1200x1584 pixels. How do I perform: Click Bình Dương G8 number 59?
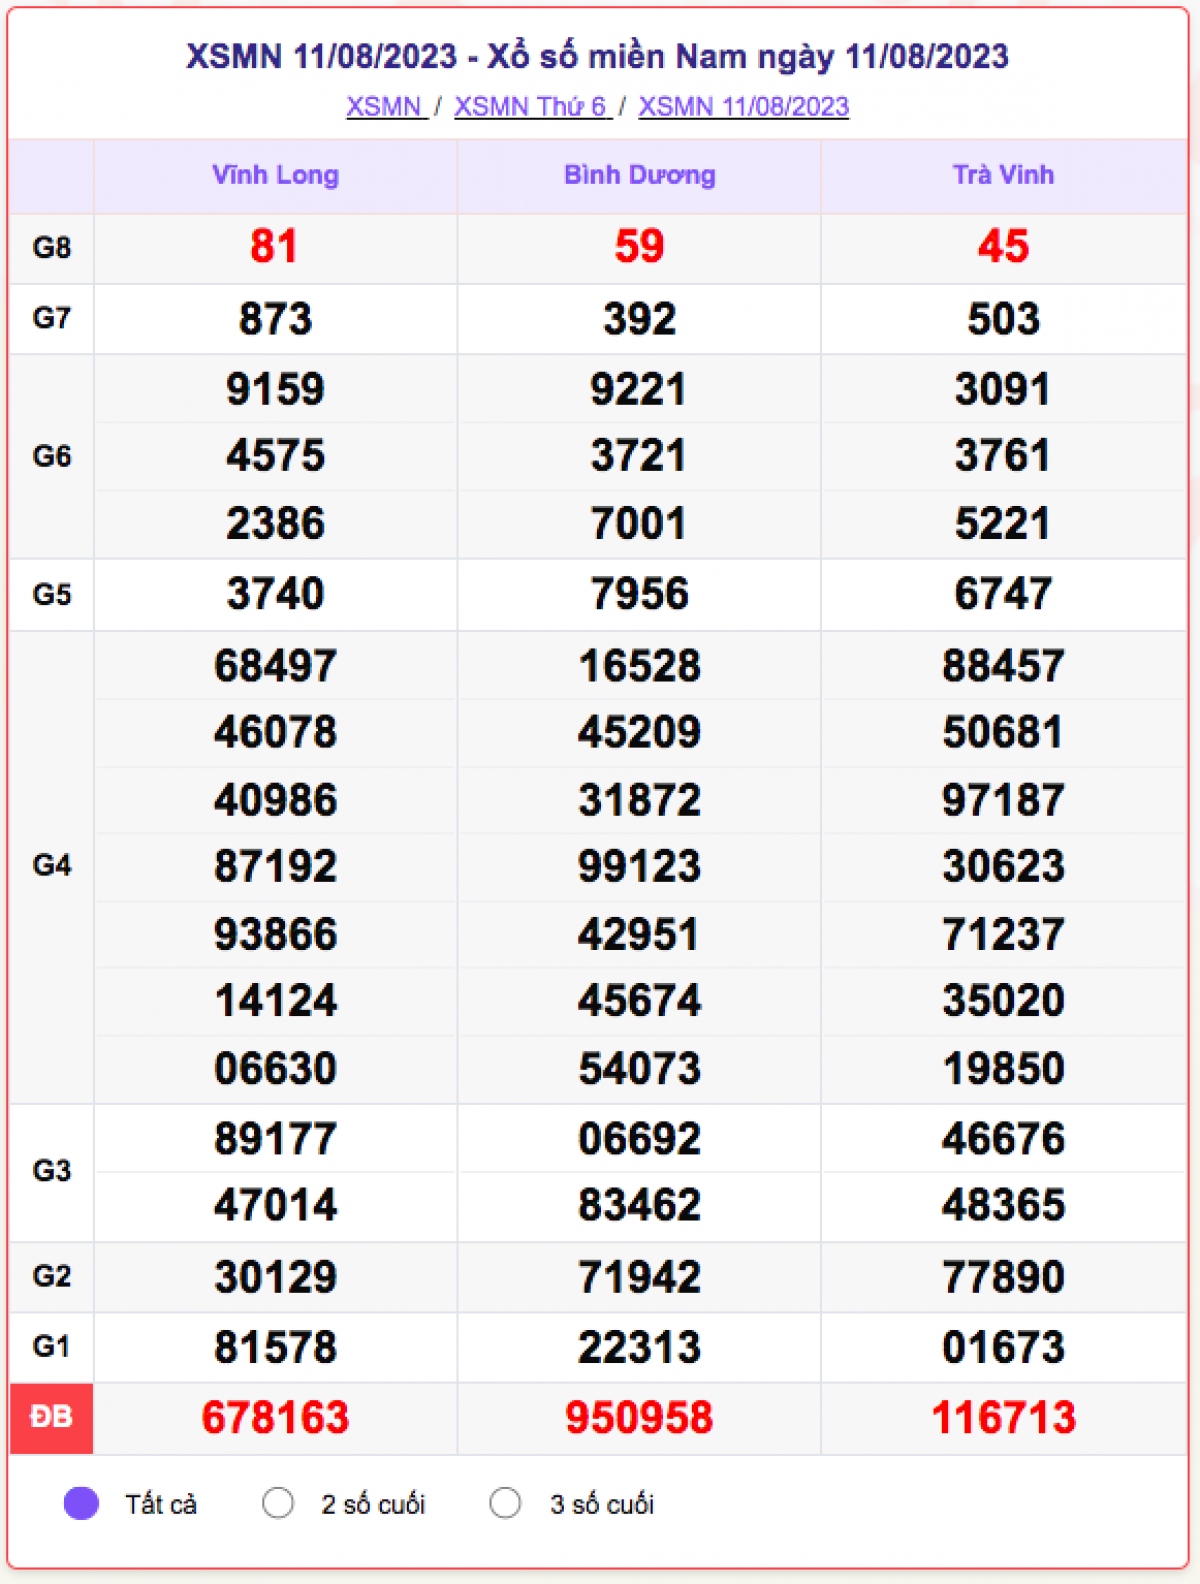coord(639,247)
